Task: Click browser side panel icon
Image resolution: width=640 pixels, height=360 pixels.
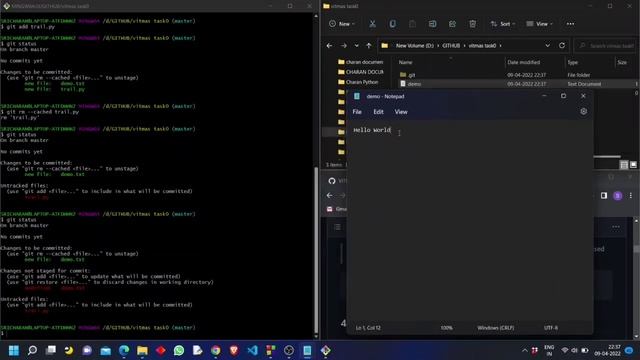Action: pos(604,196)
